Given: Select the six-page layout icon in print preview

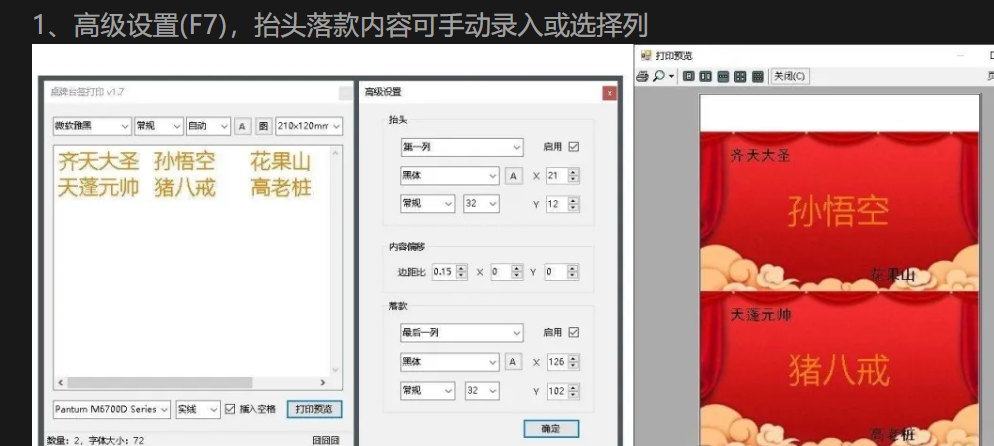Looking at the screenshot, I should click(x=757, y=77).
